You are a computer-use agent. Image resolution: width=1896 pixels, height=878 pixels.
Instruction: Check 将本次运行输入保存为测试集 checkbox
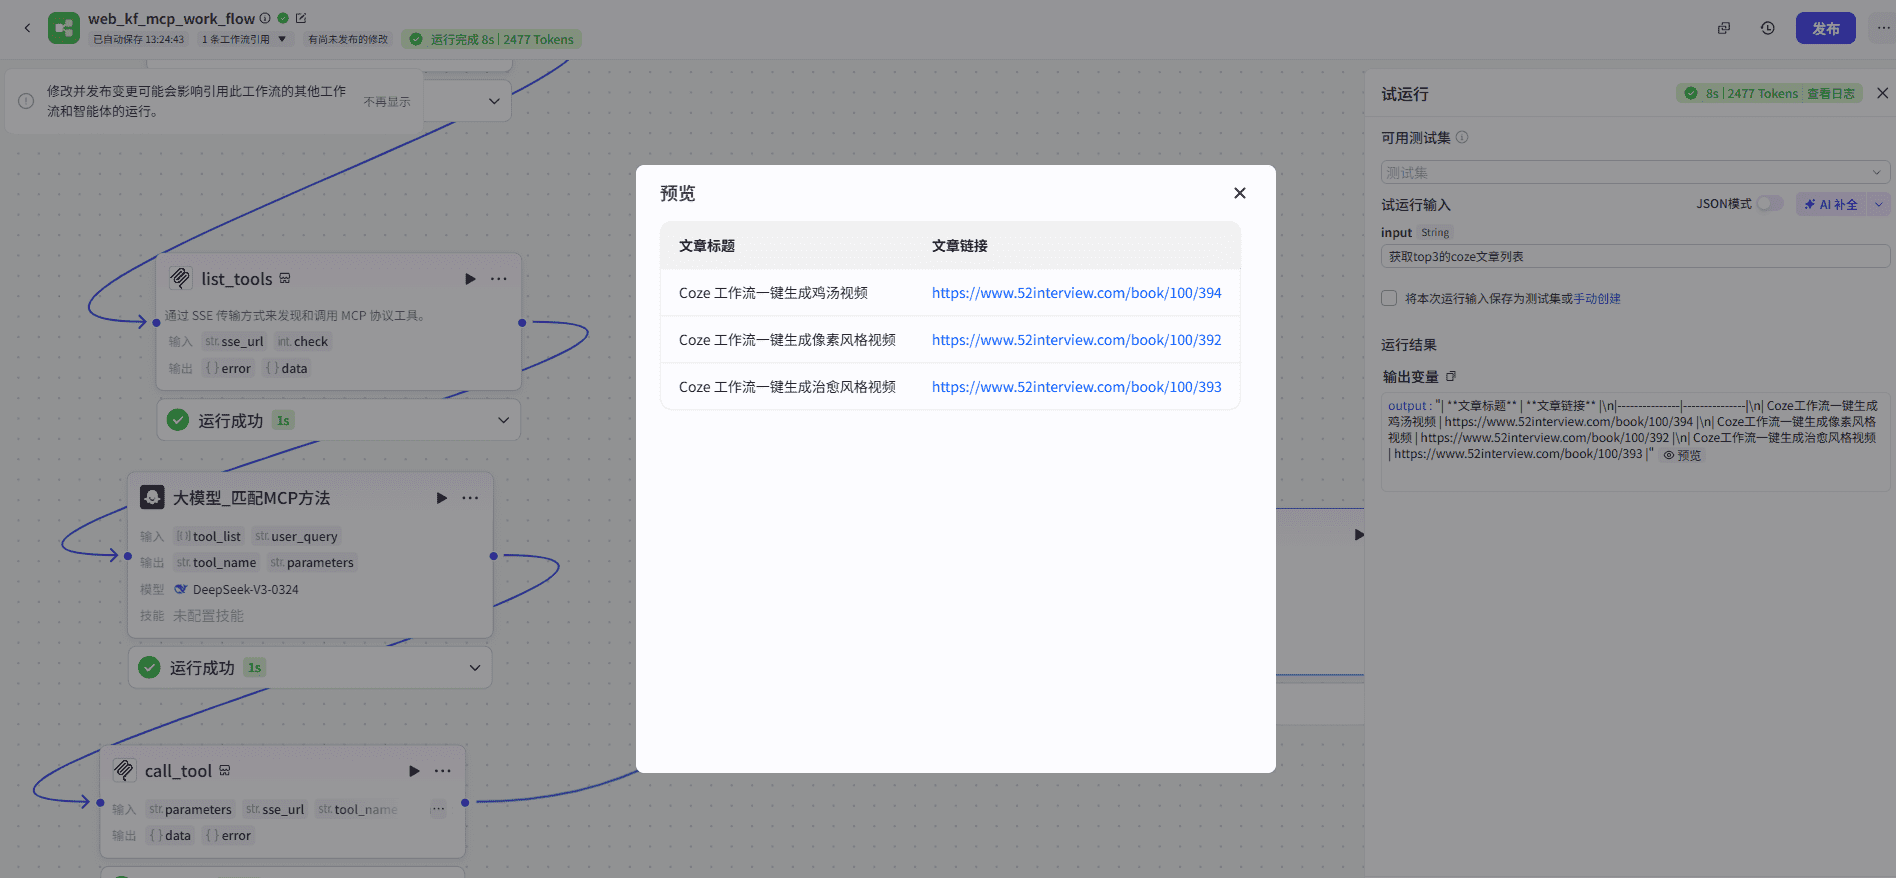(x=1389, y=298)
